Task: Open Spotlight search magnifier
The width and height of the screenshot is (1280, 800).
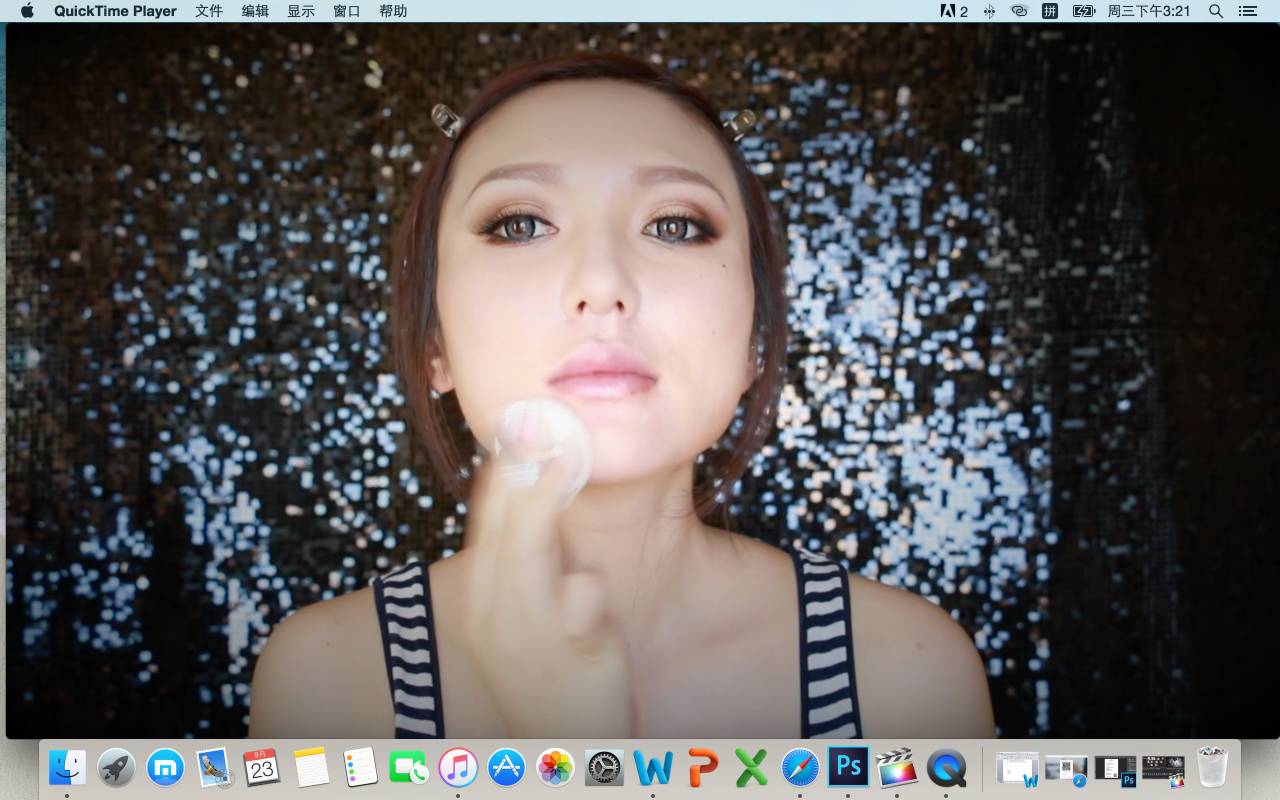Action: [1216, 11]
